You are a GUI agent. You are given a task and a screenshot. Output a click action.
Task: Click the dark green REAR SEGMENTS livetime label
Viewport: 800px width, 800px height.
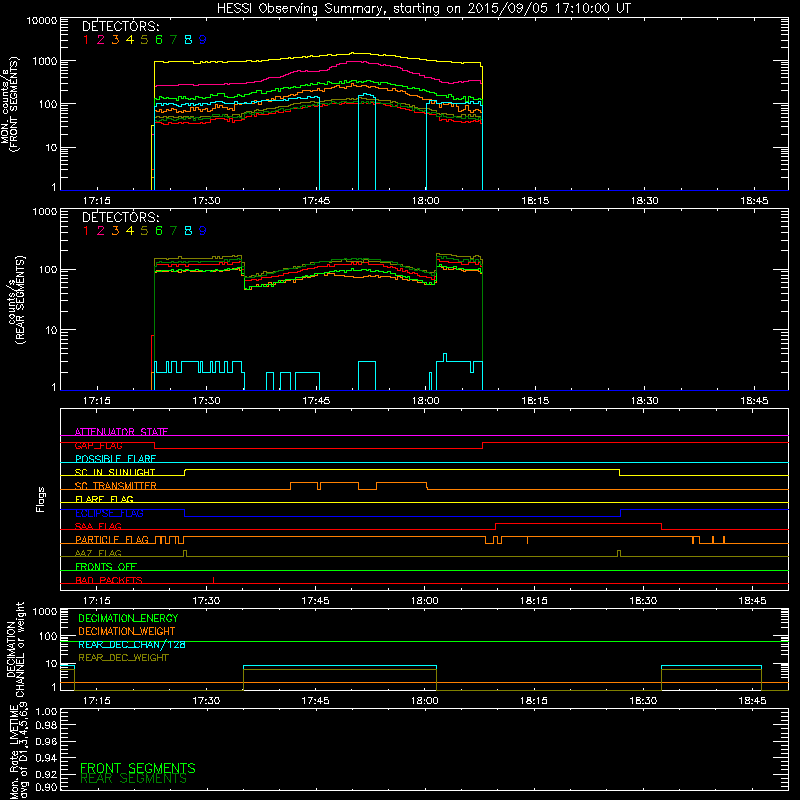tap(134, 779)
